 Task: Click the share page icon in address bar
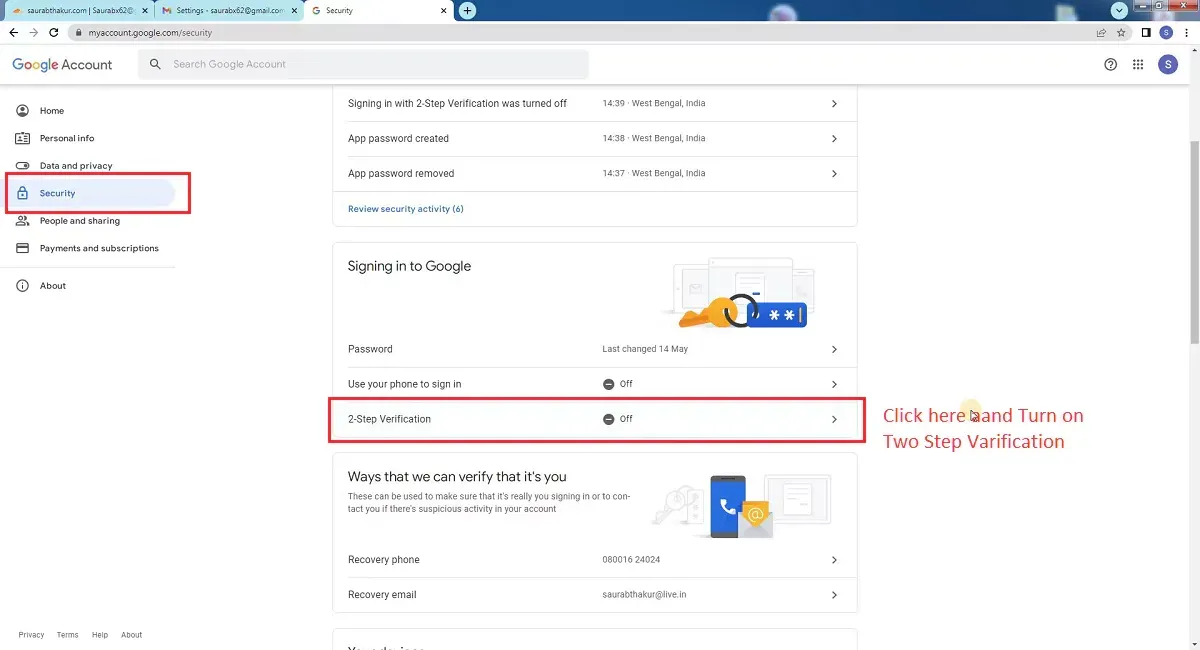click(1101, 32)
